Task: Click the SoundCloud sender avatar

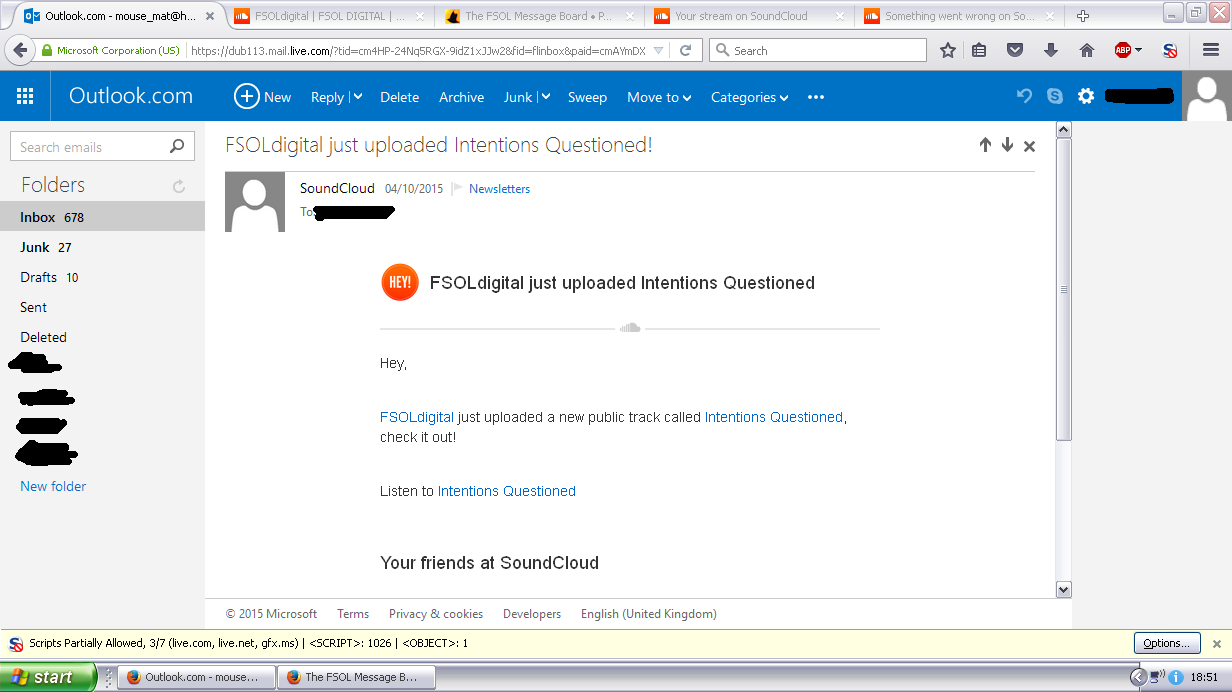Action: point(255,202)
